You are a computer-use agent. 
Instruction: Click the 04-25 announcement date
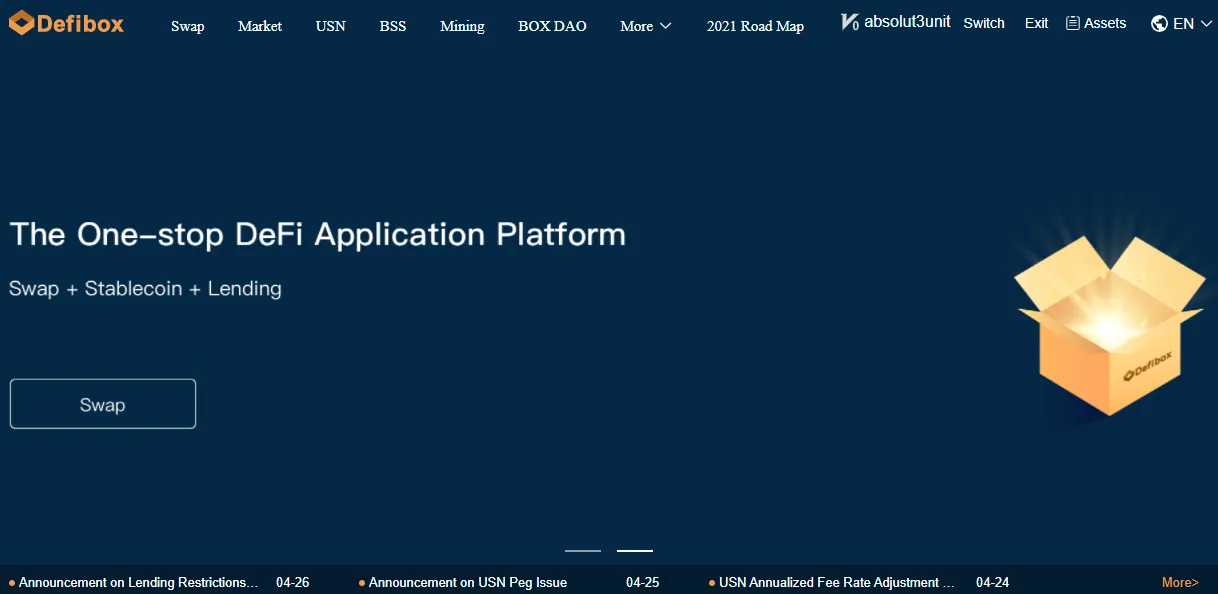click(x=643, y=582)
